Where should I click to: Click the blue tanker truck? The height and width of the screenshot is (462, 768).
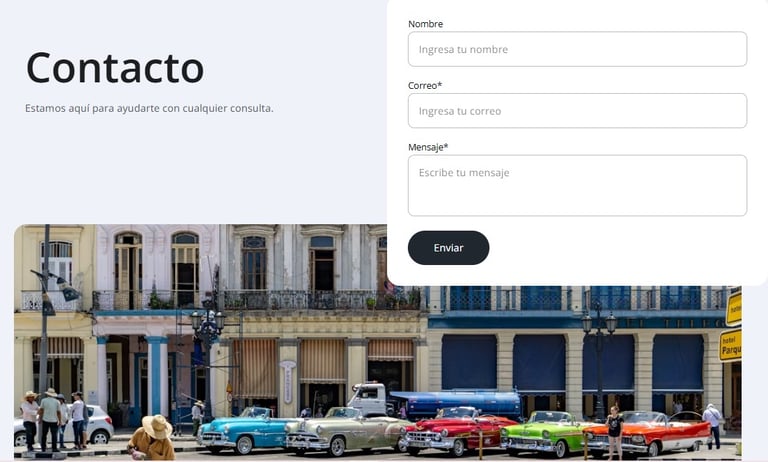tap(436, 400)
